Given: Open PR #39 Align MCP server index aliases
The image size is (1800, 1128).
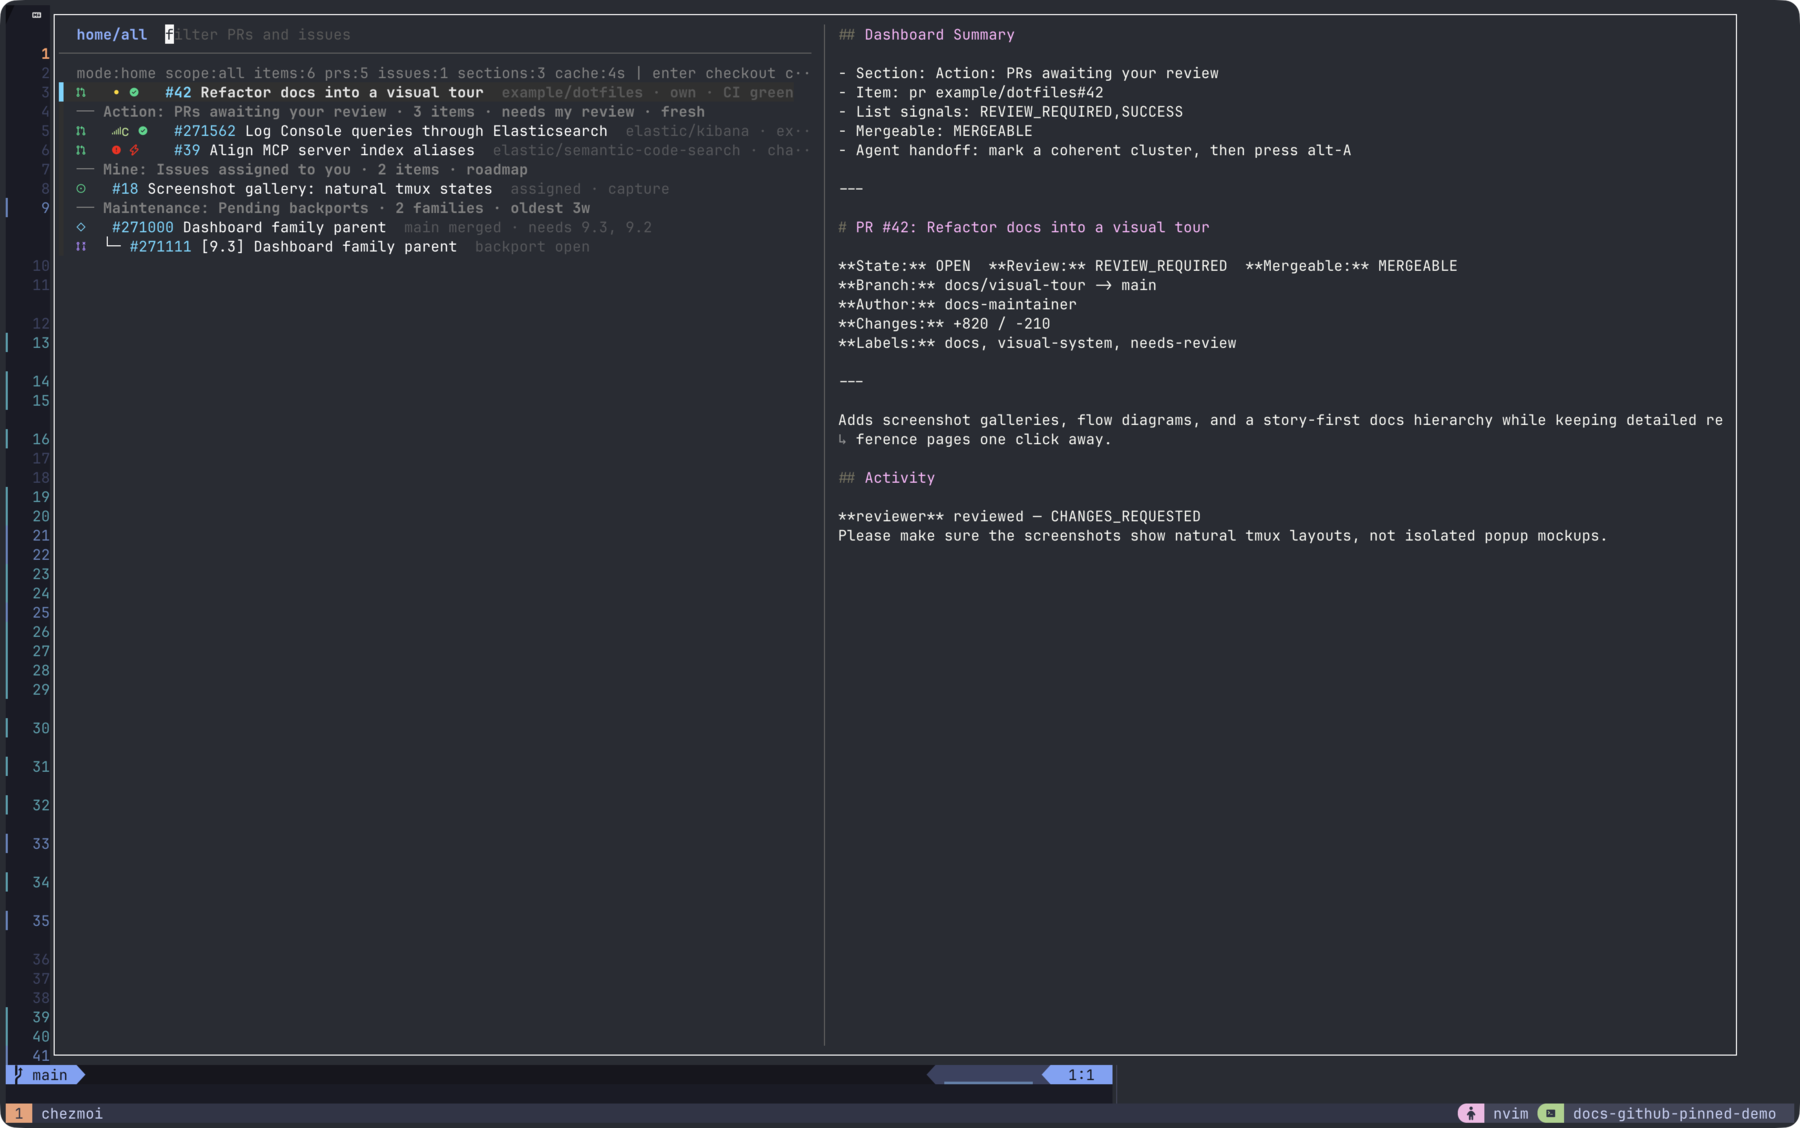Looking at the screenshot, I should 324,151.
